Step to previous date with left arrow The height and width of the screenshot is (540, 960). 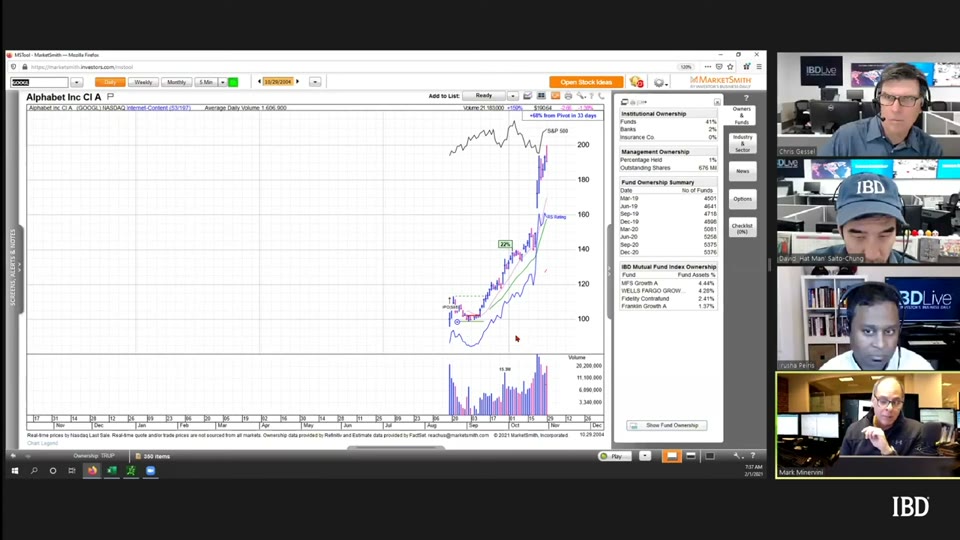click(259, 81)
